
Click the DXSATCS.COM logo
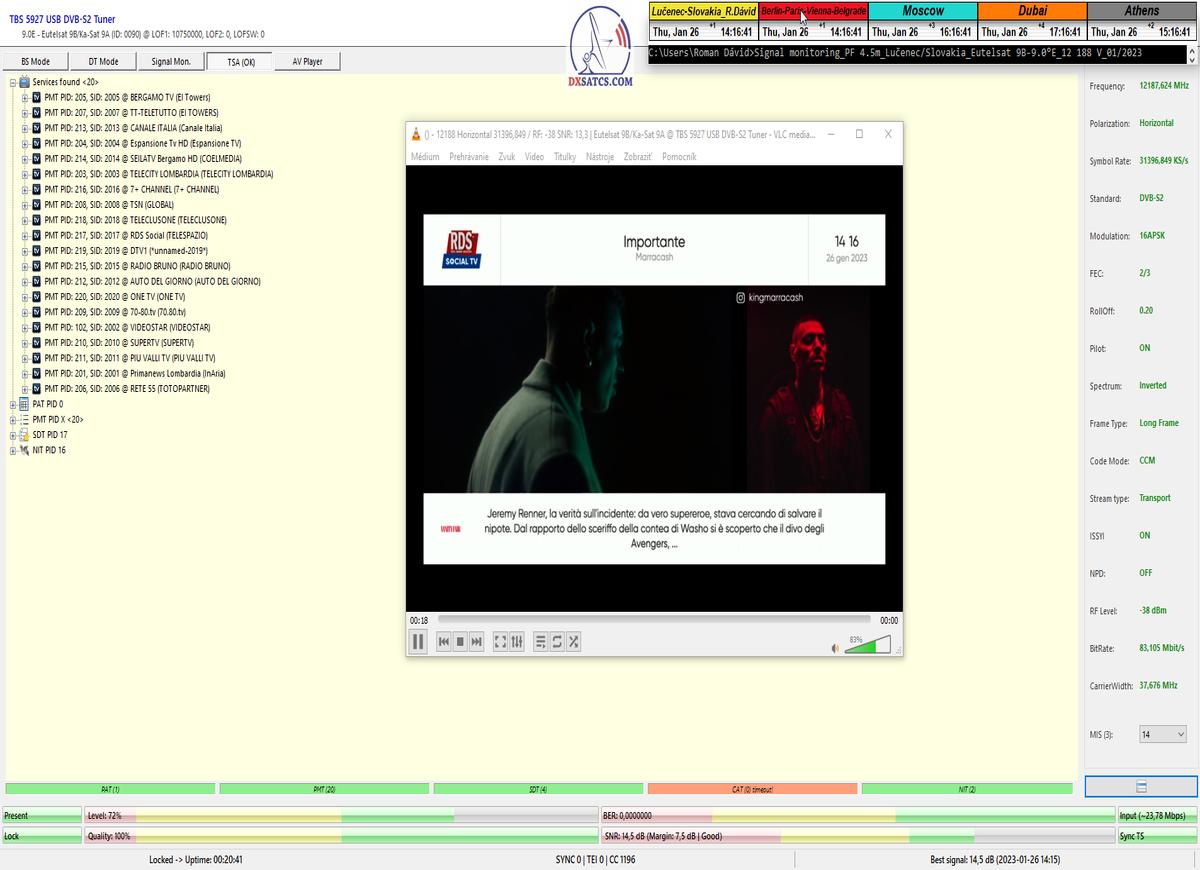pyautogui.click(x=600, y=50)
